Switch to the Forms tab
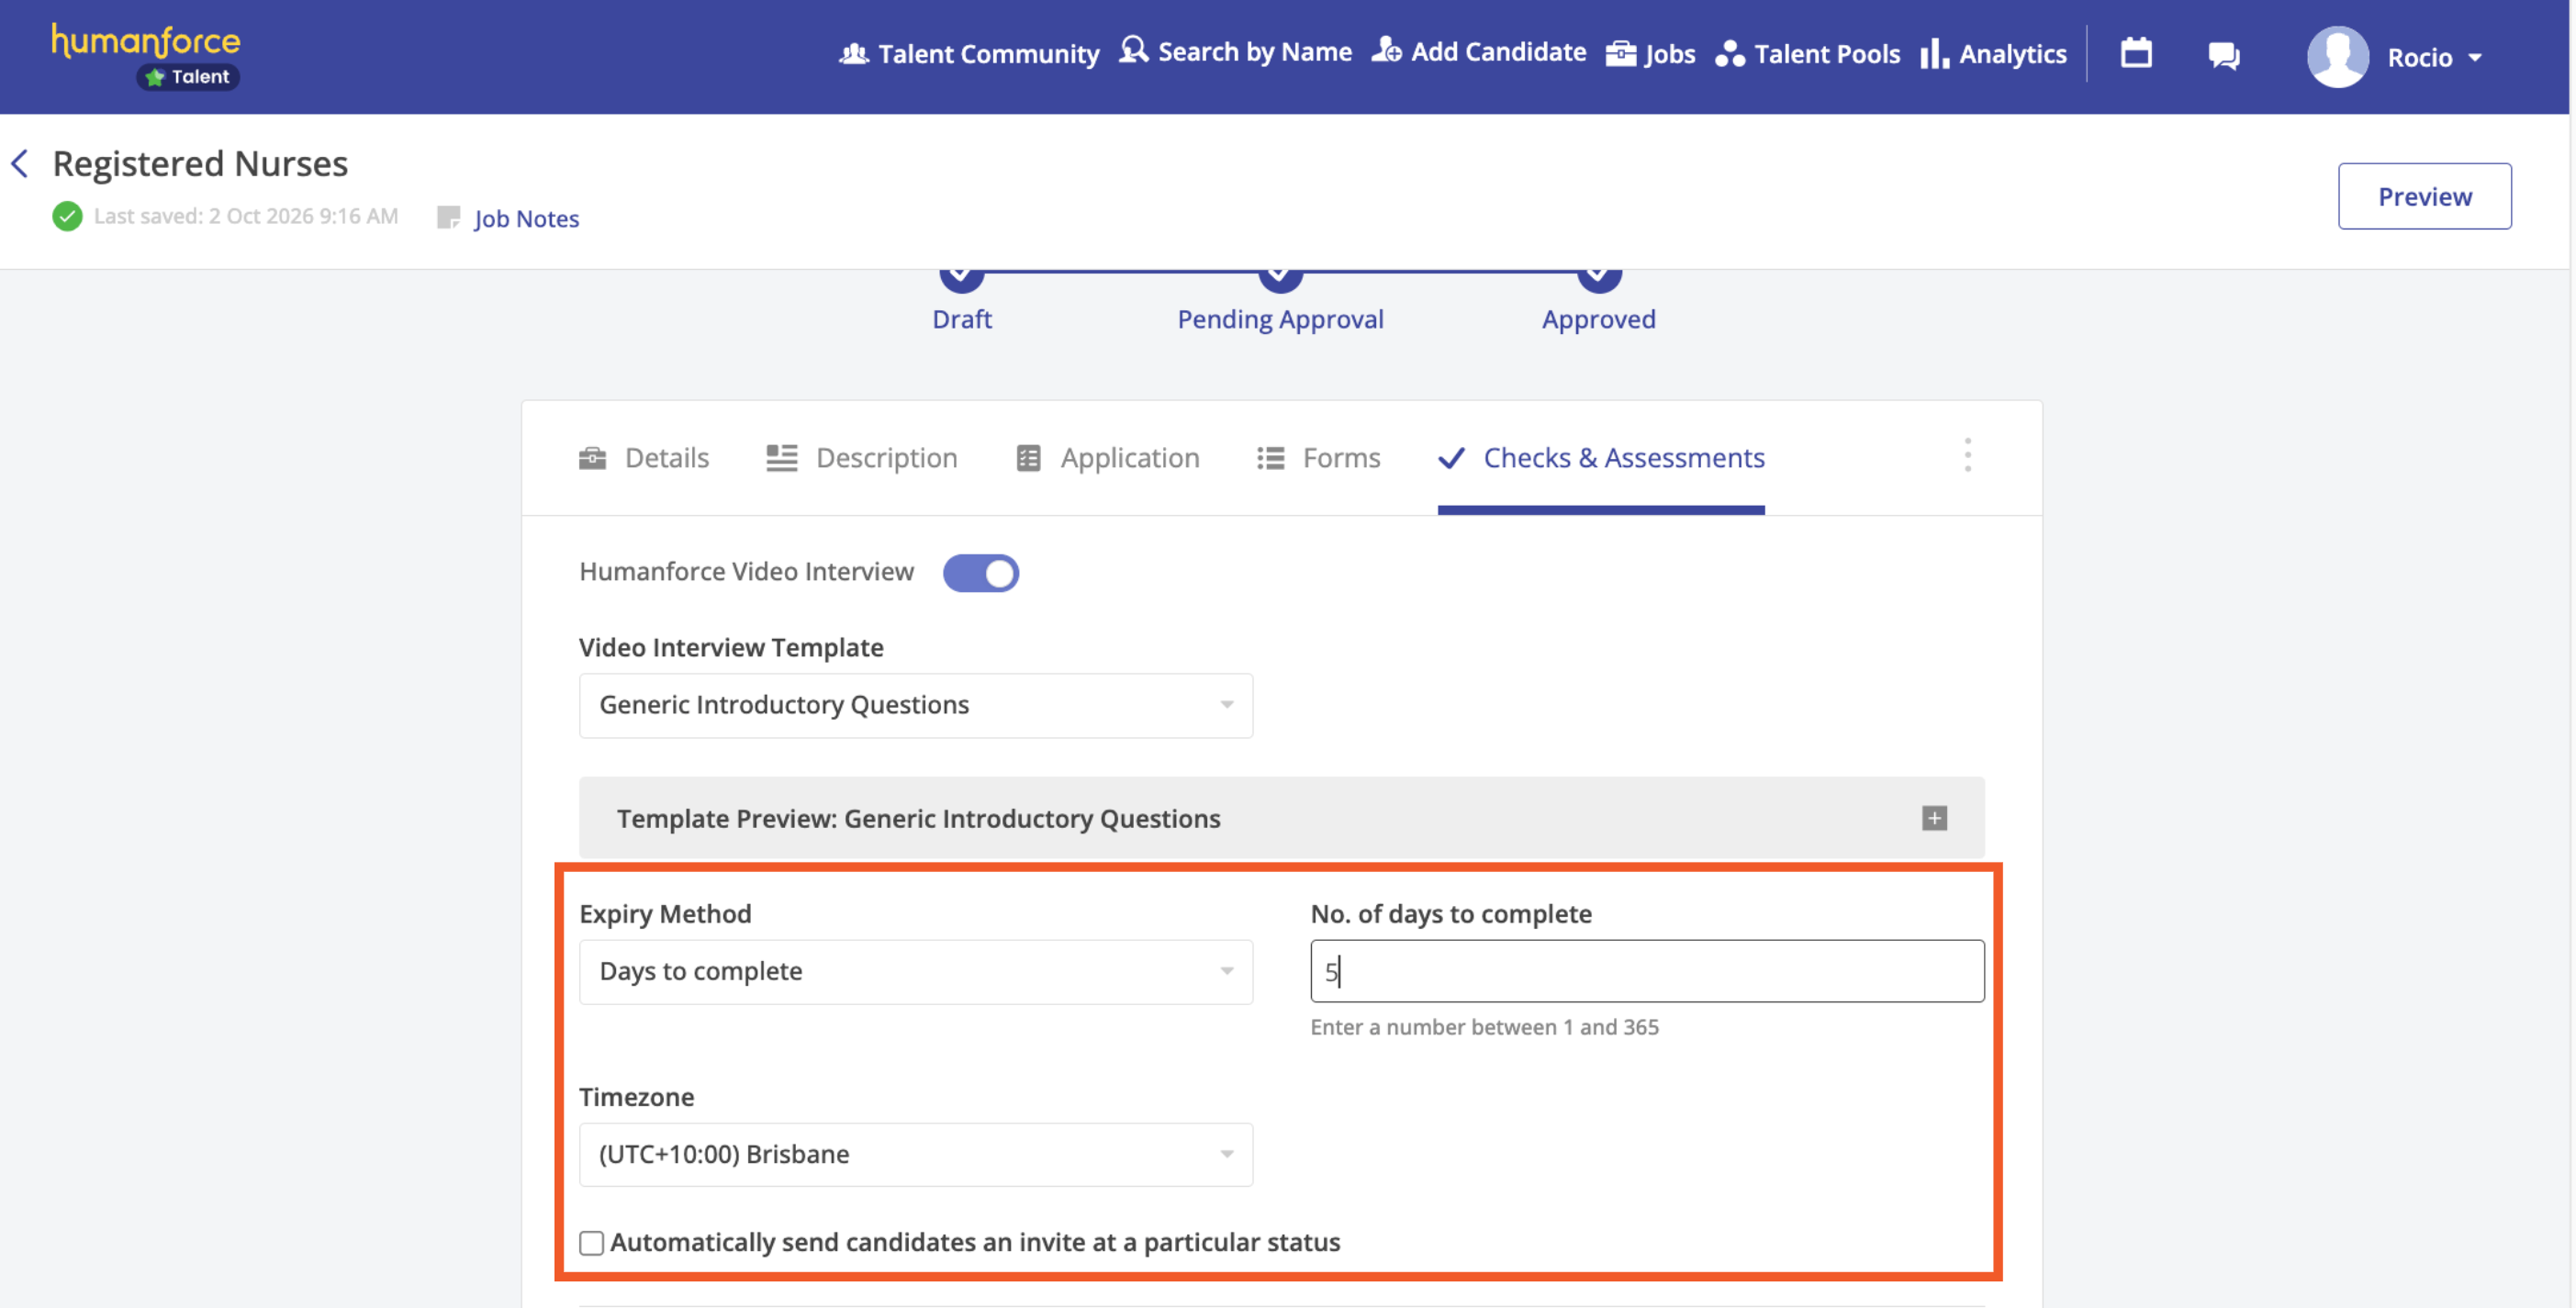This screenshot has width=2576, height=1308. pyautogui.click(x=1318, y=458)
